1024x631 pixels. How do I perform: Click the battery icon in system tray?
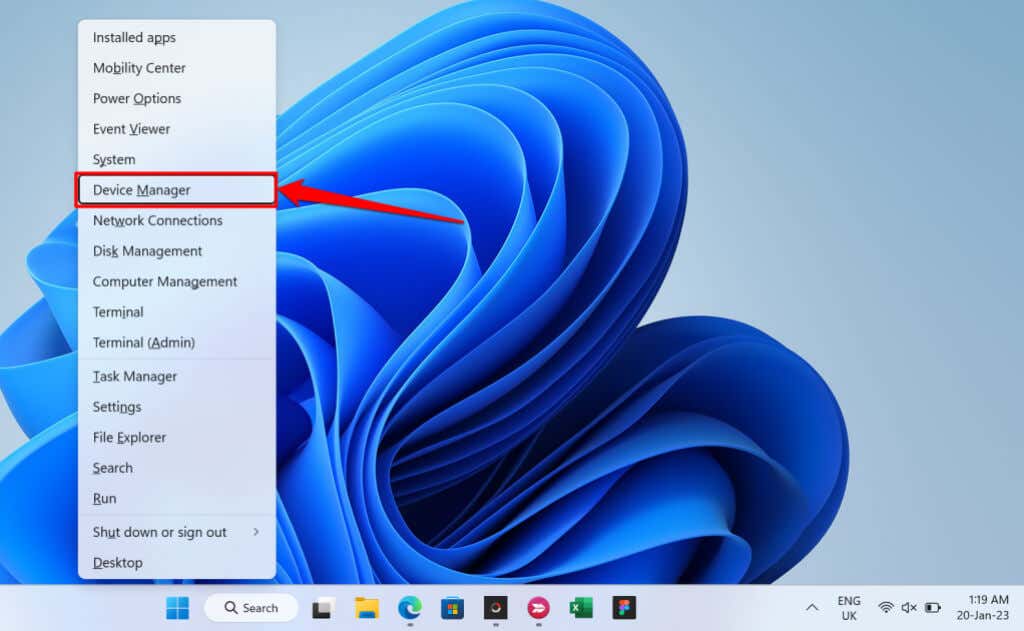coord(933,607)
